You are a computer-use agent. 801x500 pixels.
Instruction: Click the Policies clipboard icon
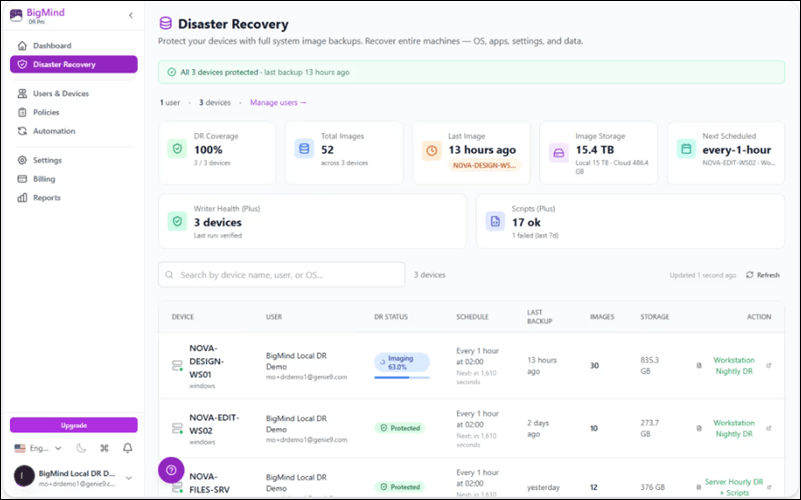[x=22, y=112]
